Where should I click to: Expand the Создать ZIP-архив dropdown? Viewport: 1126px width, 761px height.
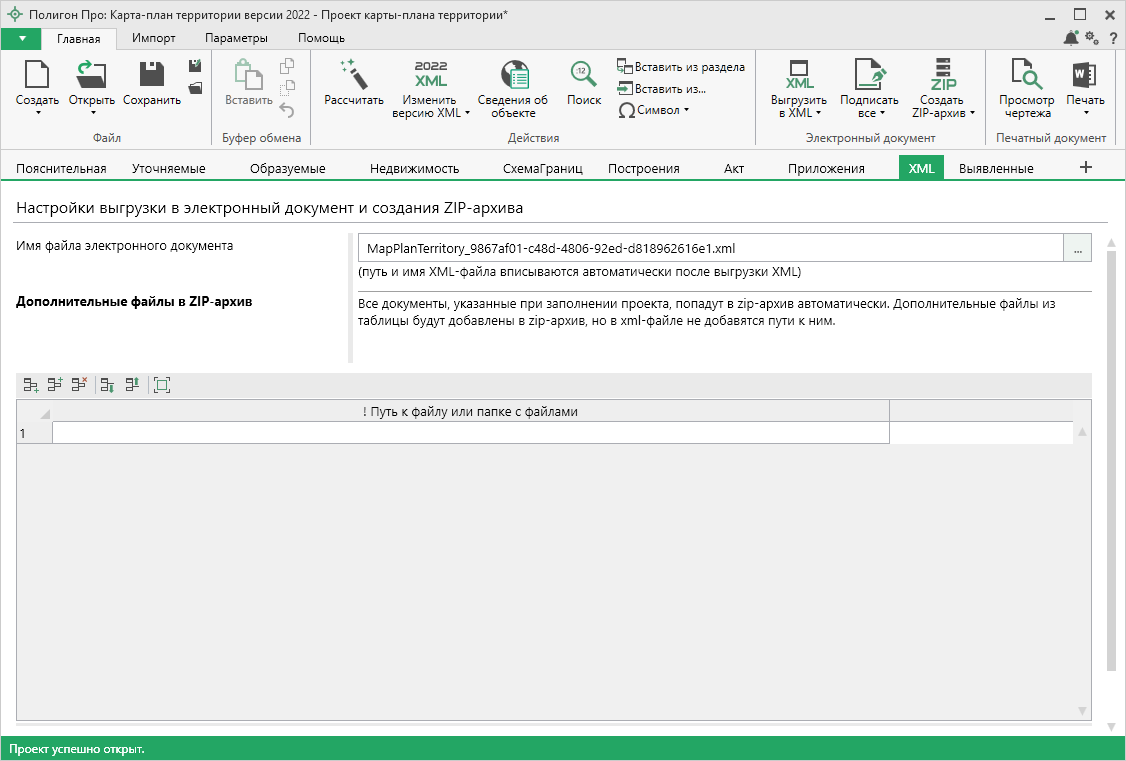[972, 113]
